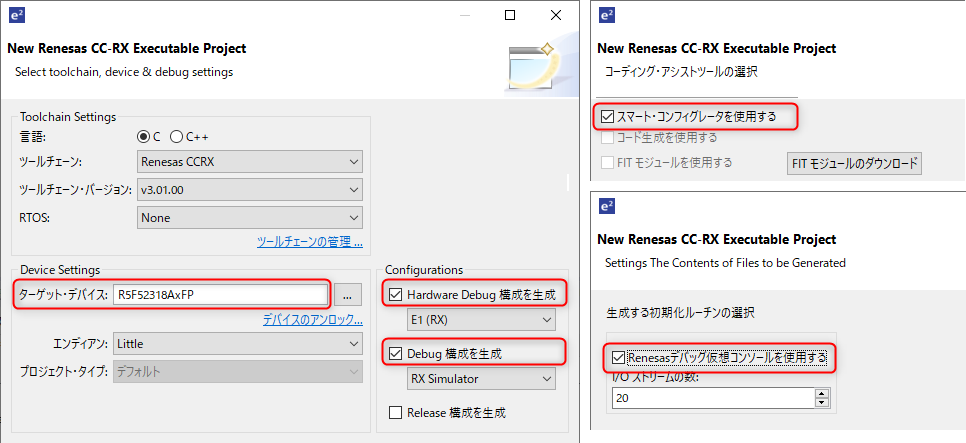Toggle スマート・コンフィグレータを使用する checkbox
Viewport: 966px width, 443px height.
pos(607,116)
